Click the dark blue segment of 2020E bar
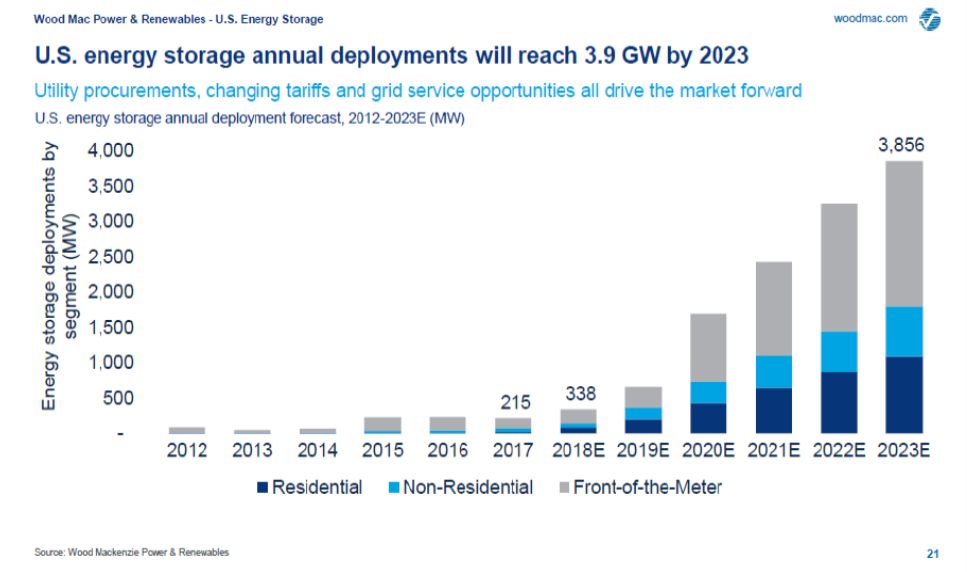Image resolution: width=967 pixels, height=572 pixels. tap(708, 418)
